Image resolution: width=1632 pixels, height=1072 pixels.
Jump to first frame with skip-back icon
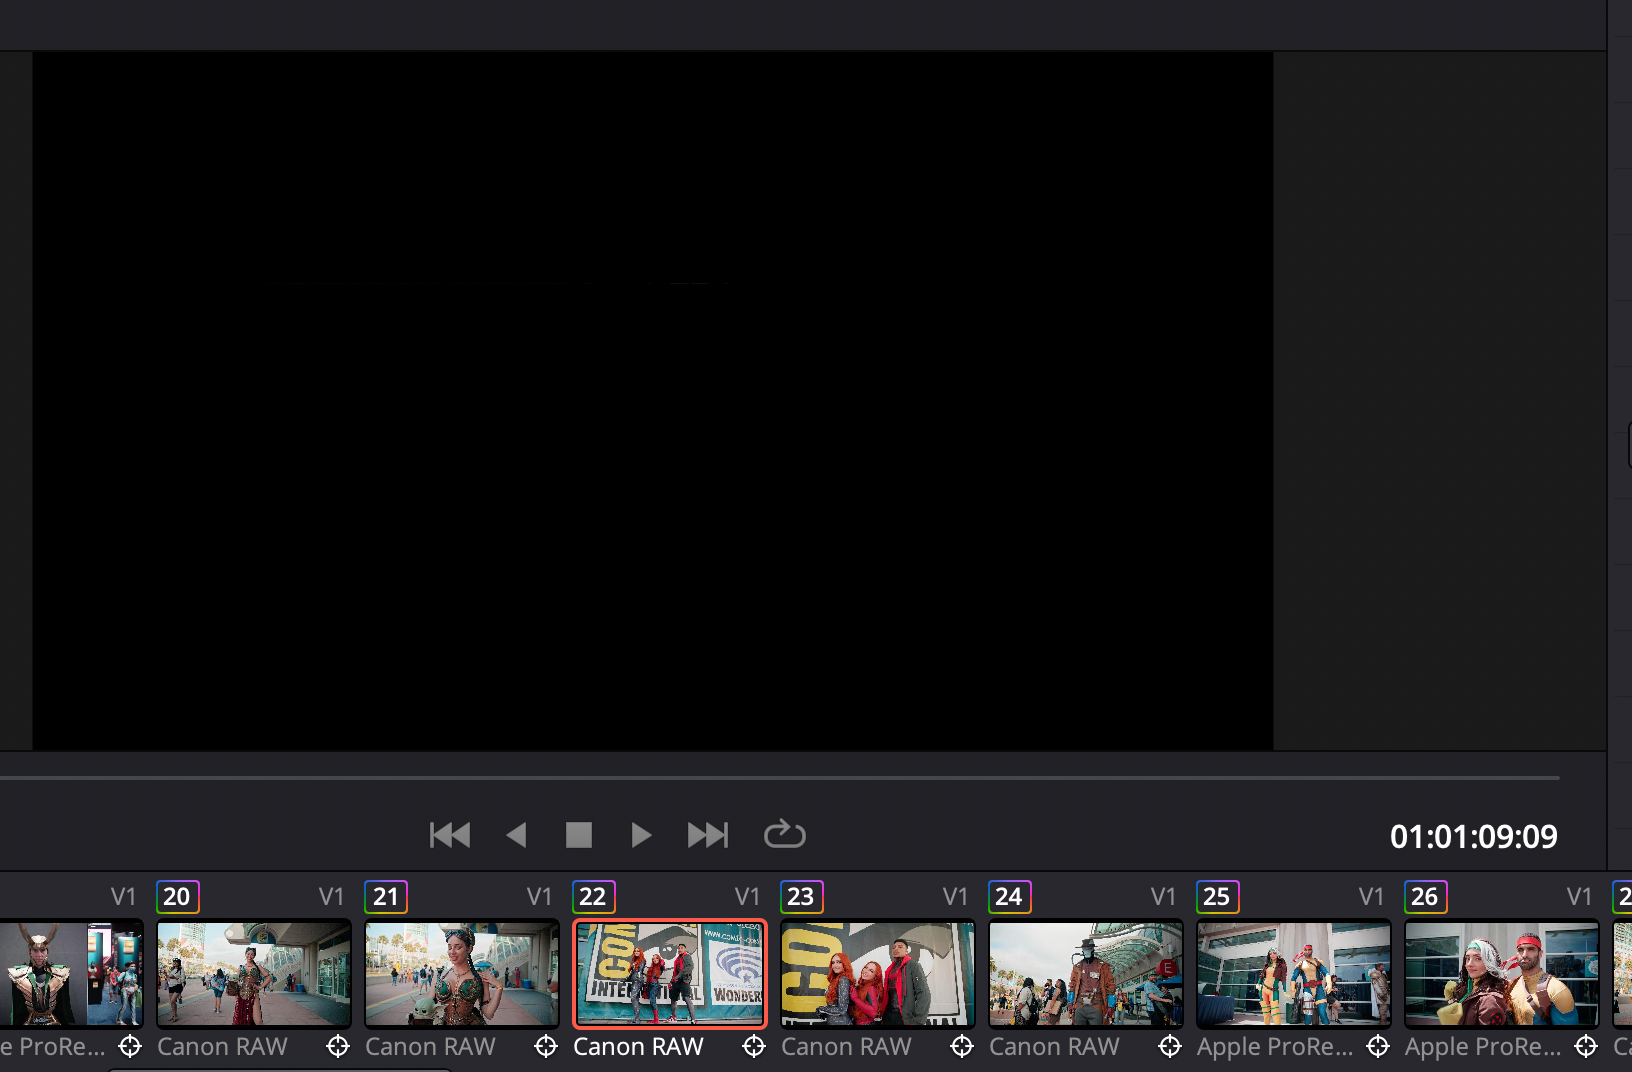450,835
